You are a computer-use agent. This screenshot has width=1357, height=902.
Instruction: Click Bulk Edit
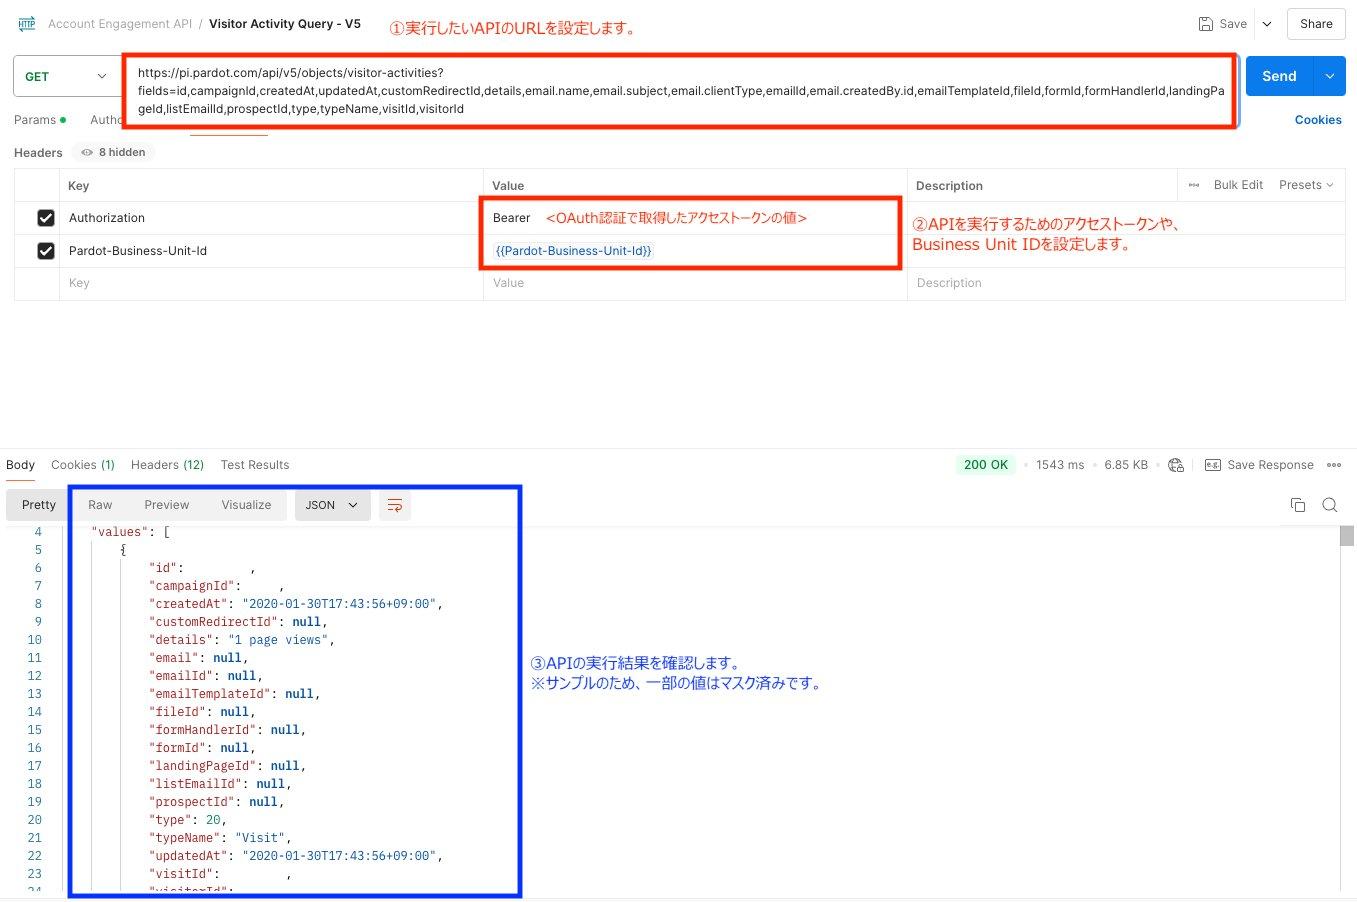[x=1238, y=185]
